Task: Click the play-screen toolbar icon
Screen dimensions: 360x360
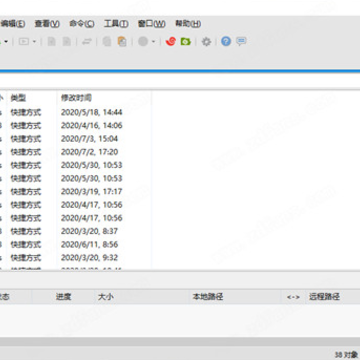Action: pos(24,42)
